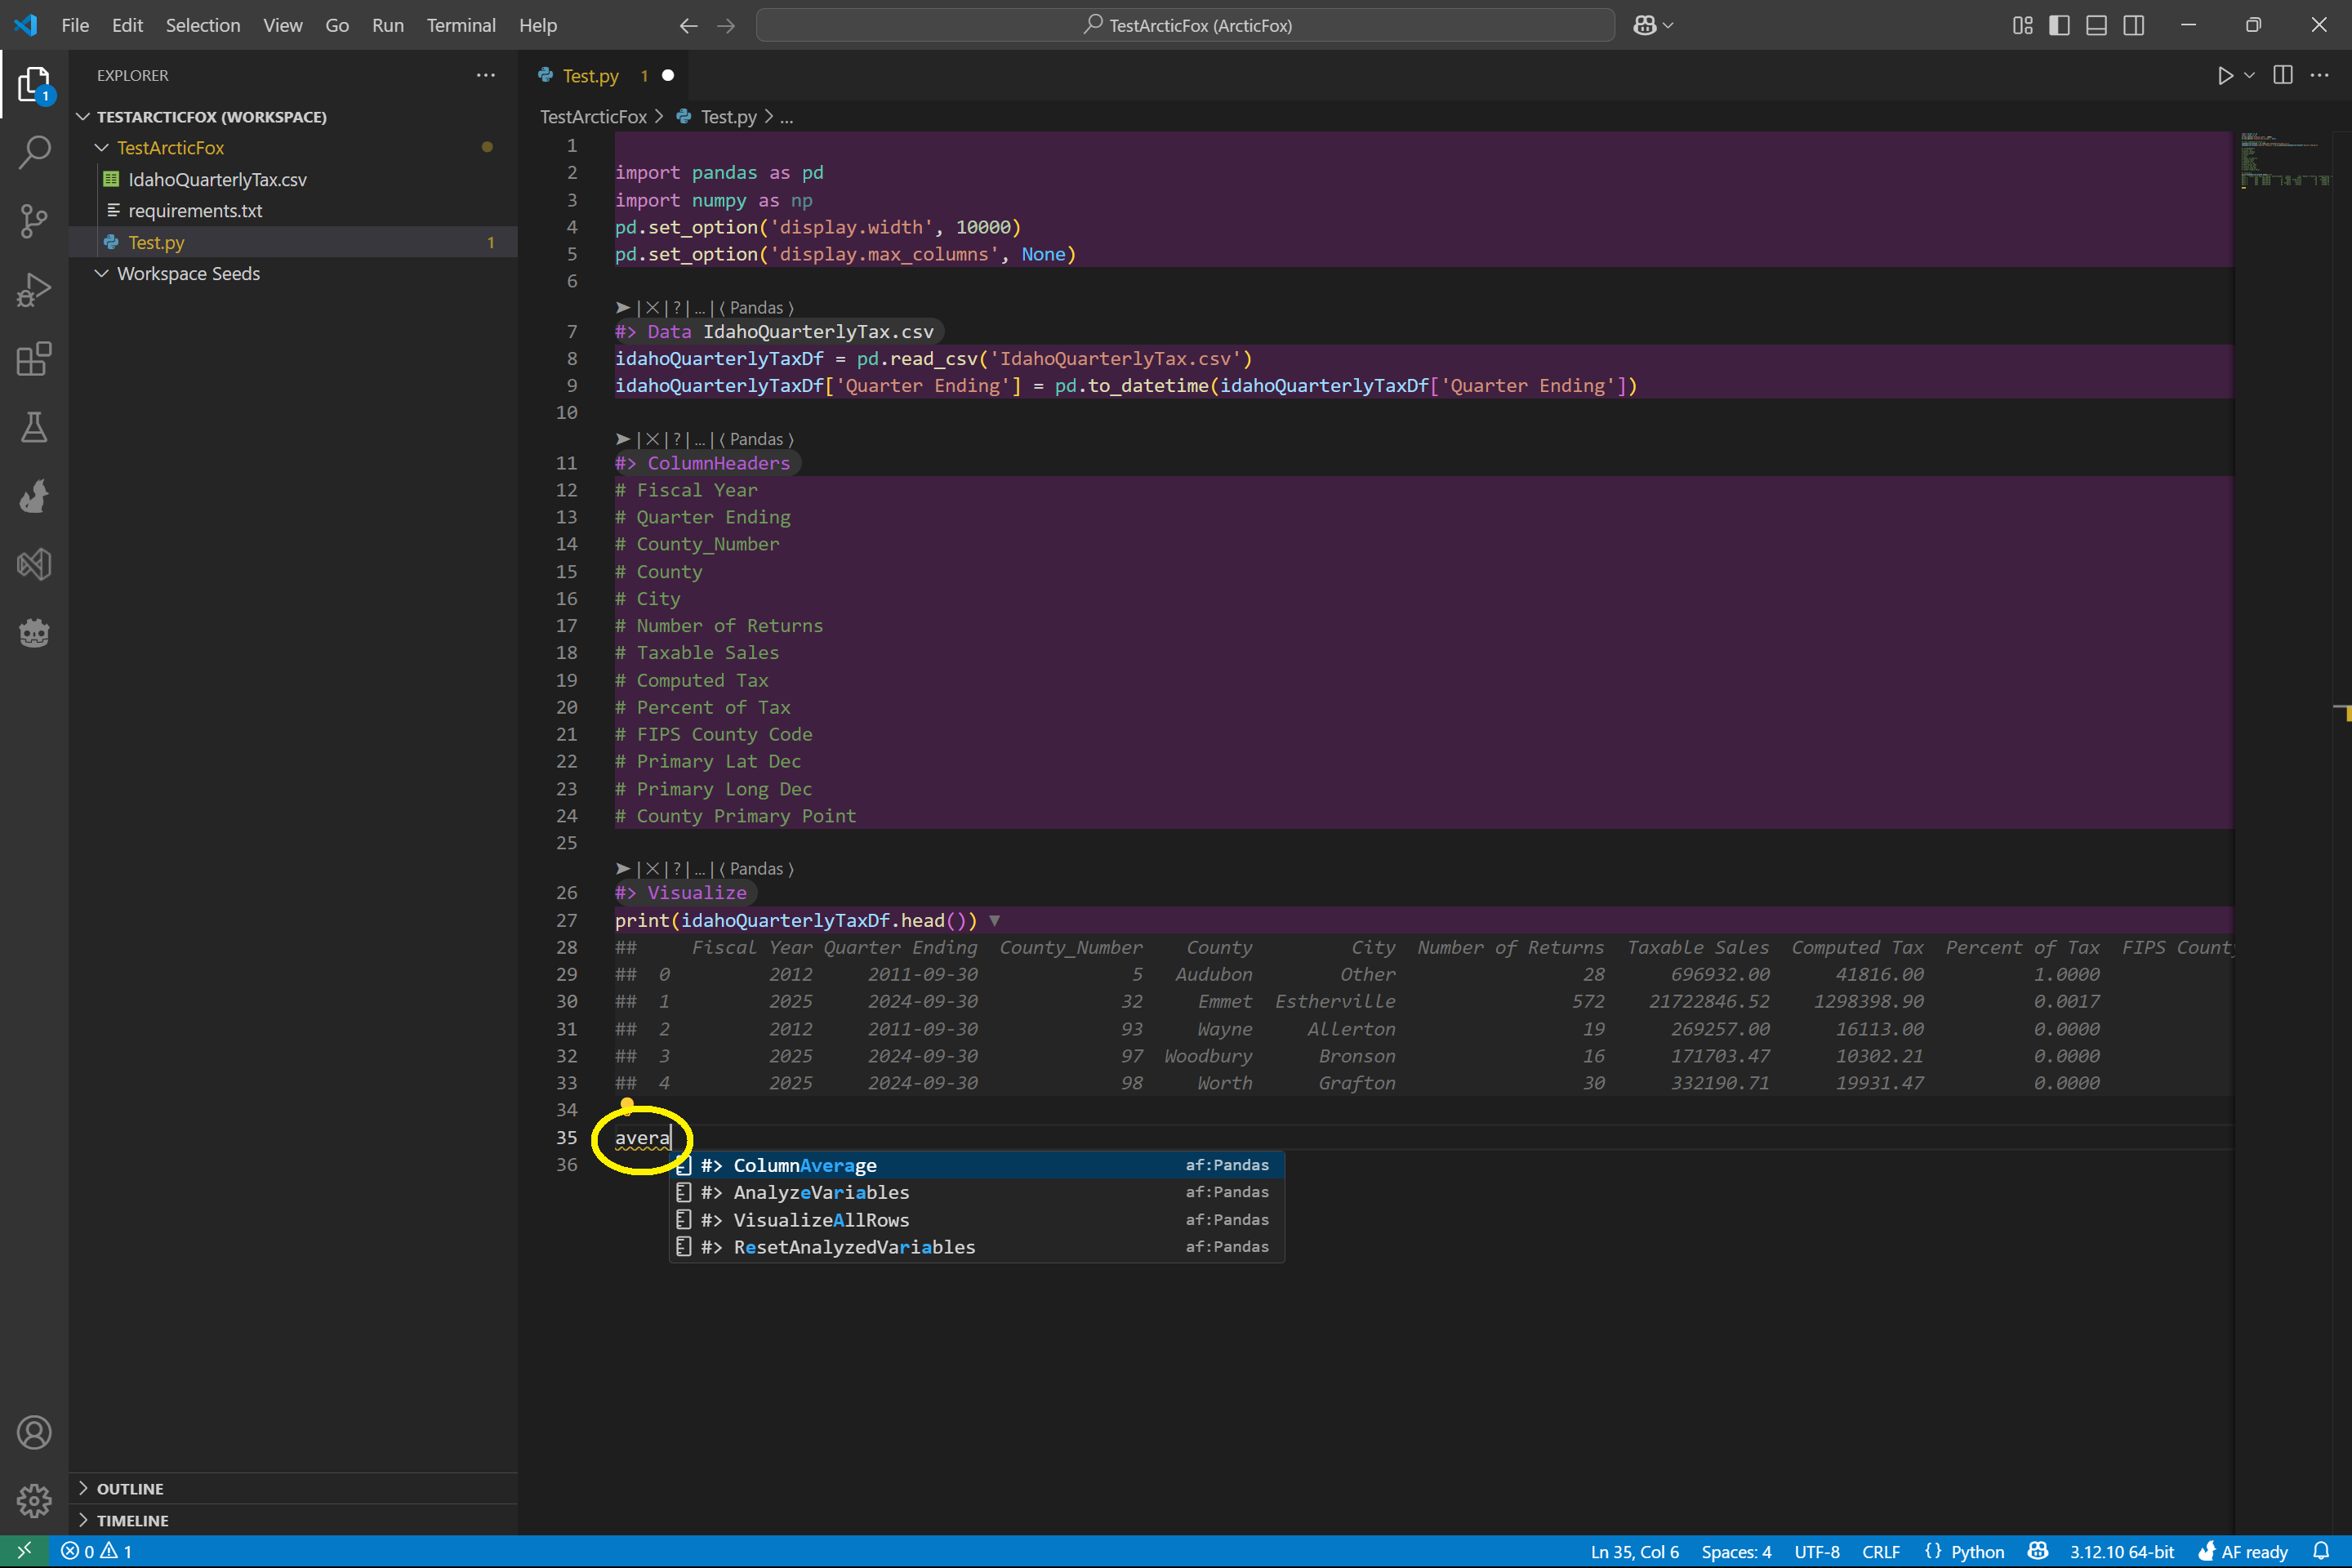Open the Copilot icon in title bar
Screen dimensions: 2352x1568
tap(1644, 25)
